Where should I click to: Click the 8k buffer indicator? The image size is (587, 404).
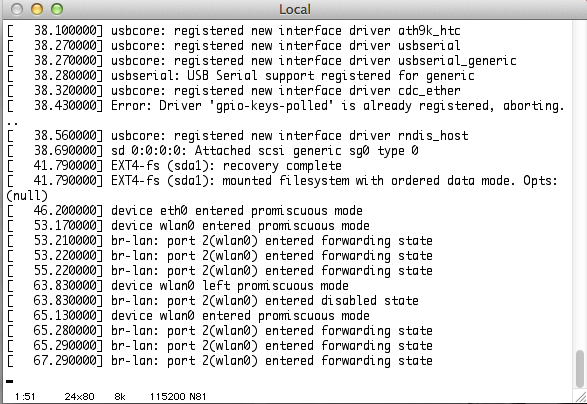point(120,397)
